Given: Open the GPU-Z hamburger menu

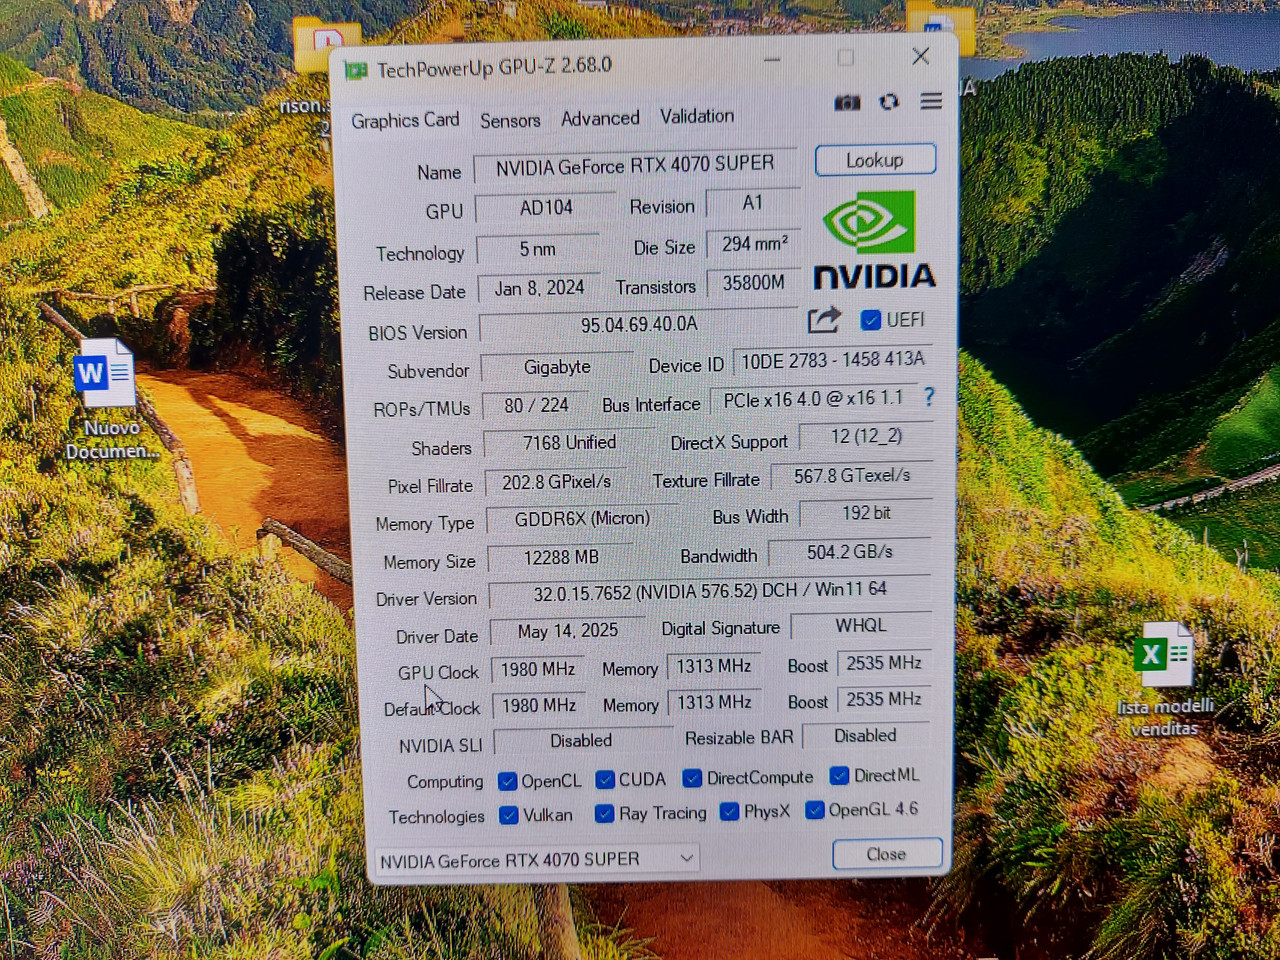Looking at the screenshot, I should click(931, 101).
